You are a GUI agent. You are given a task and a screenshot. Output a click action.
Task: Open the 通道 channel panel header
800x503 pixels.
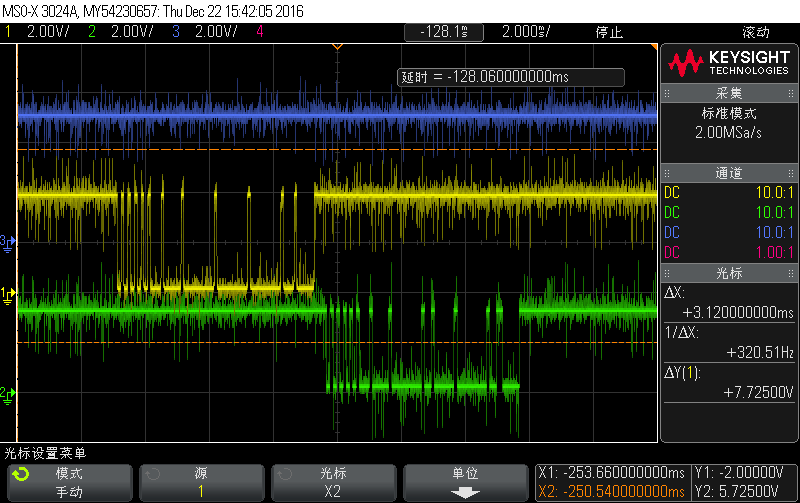pos(729,173)
